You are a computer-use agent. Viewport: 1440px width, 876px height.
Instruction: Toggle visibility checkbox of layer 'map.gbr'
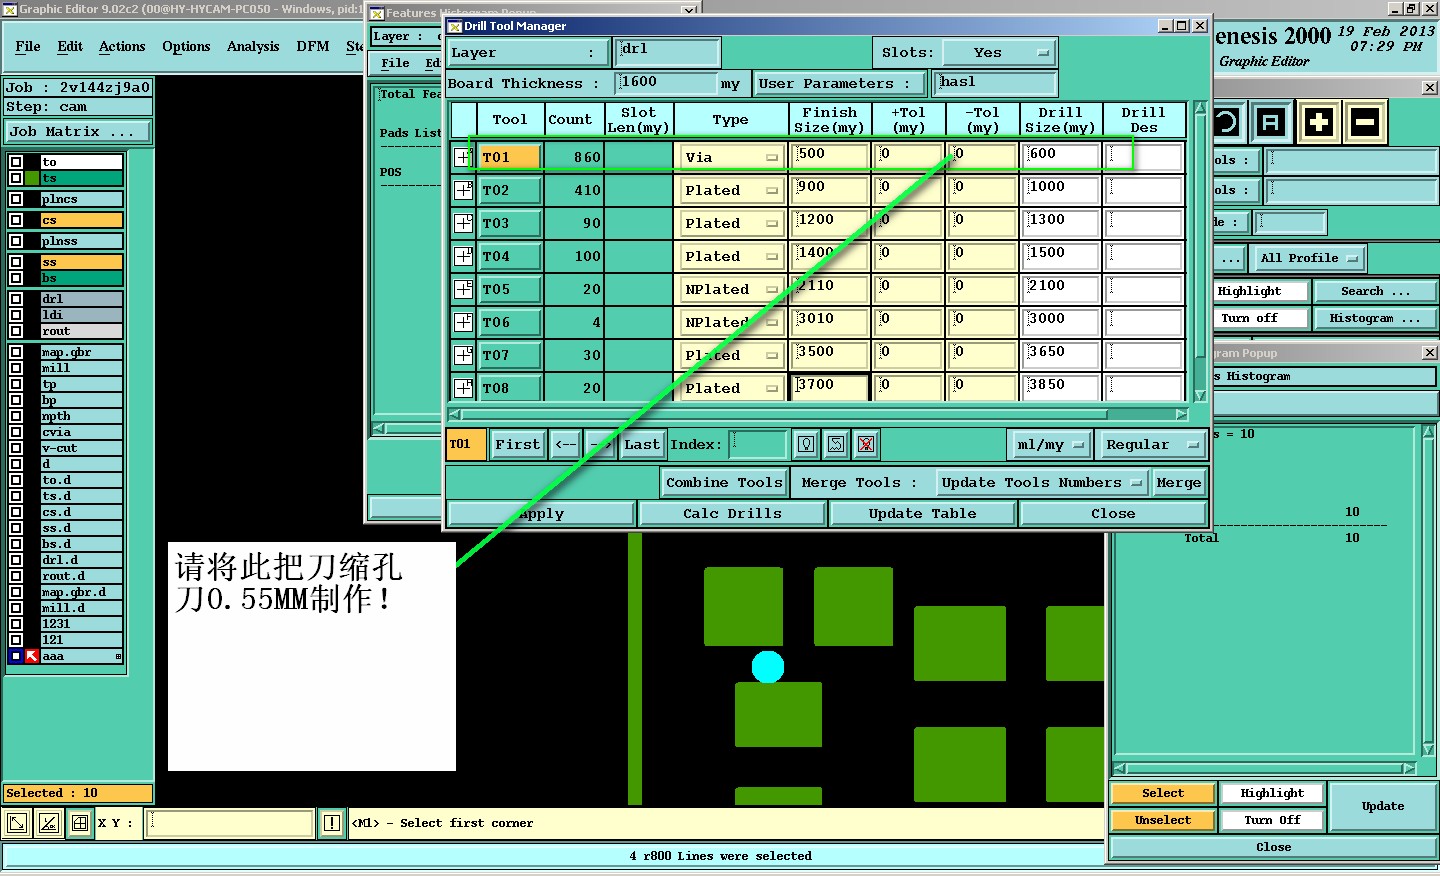[x=16, y=352]
